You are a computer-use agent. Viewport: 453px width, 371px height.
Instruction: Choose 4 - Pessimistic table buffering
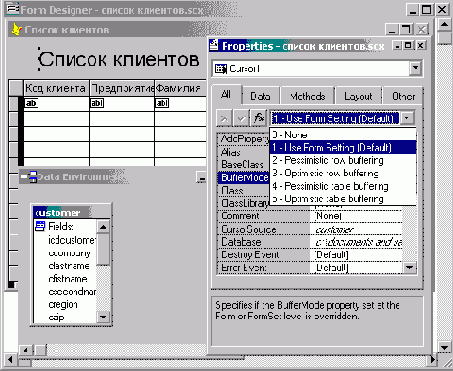click(343, 186)
